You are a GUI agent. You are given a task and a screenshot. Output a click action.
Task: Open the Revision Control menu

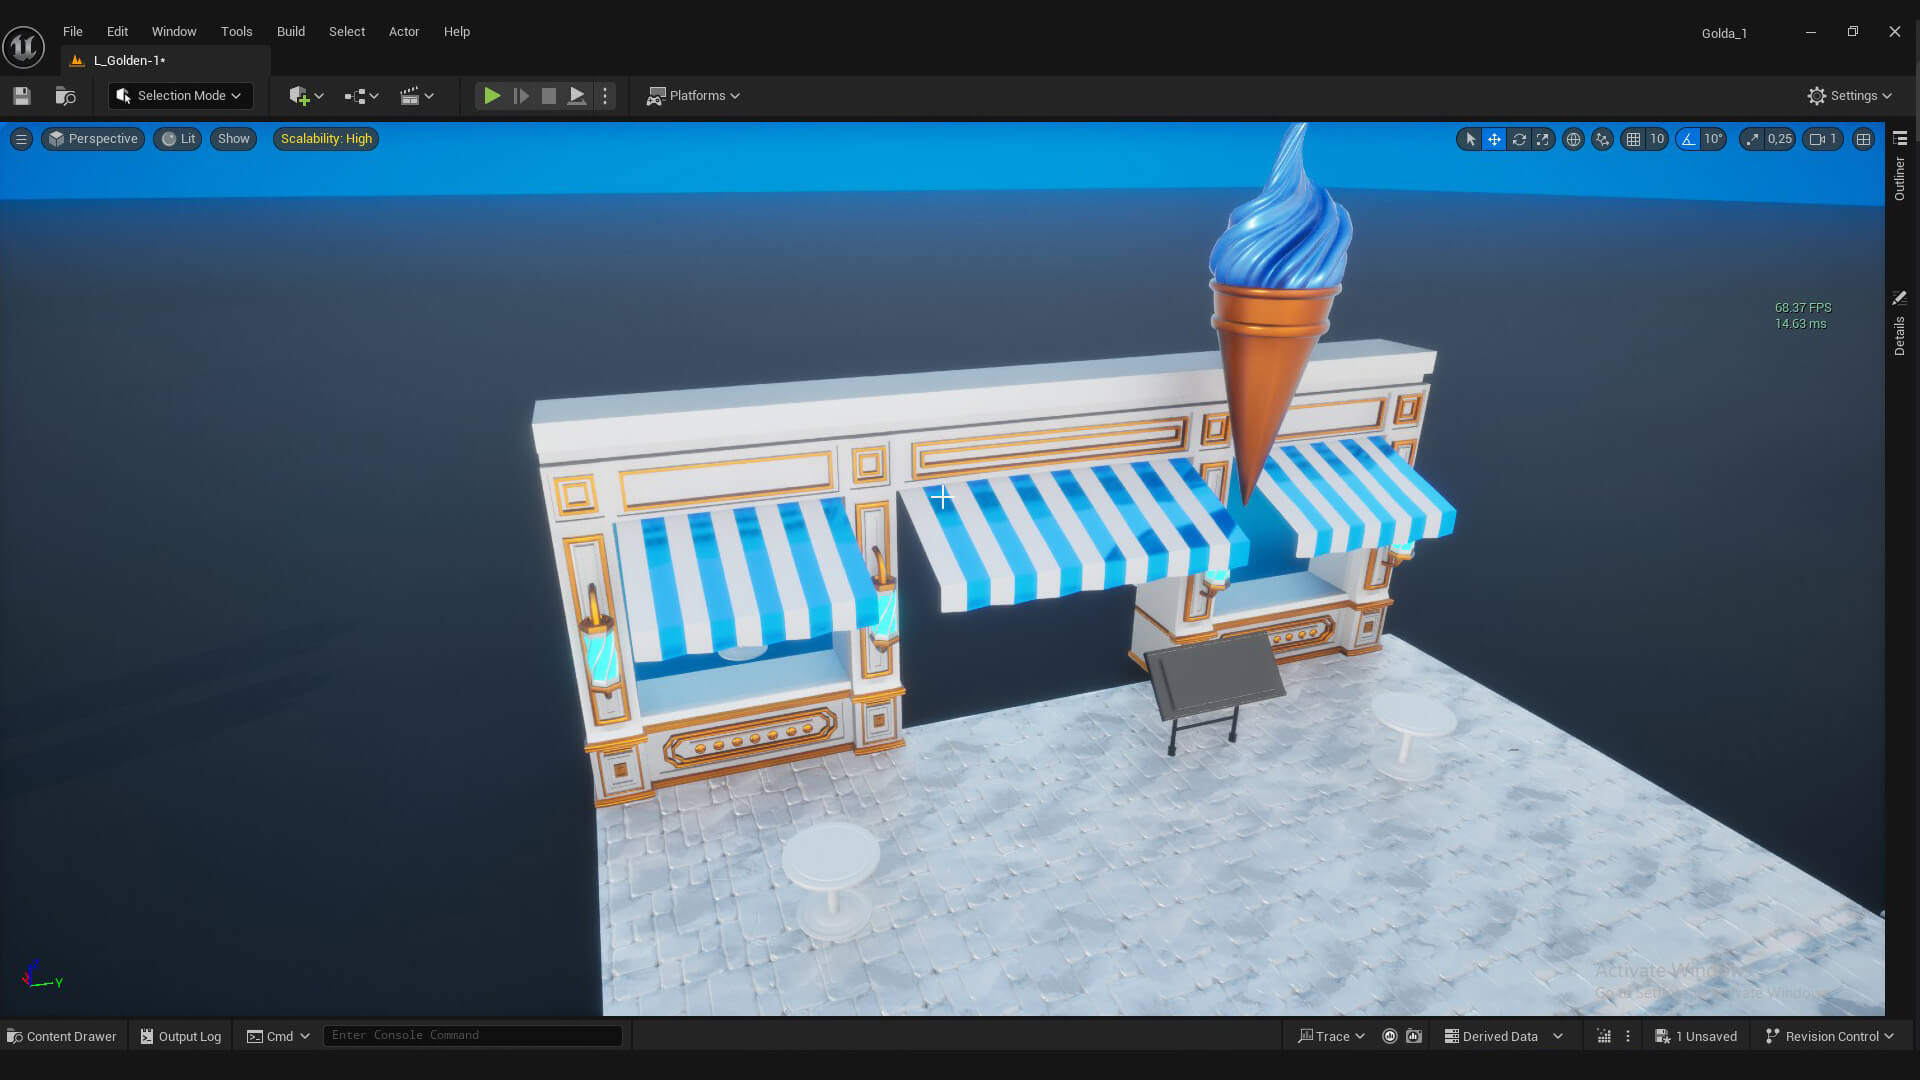(1830, 1036)
